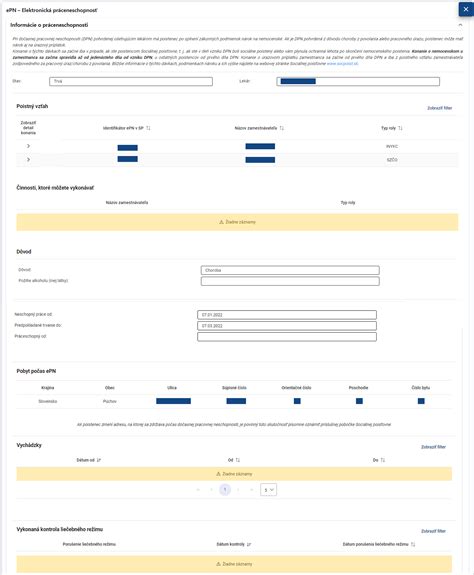474x575 pixels.
Task: Select page 1 in pagination
Action: click(225, 490)
